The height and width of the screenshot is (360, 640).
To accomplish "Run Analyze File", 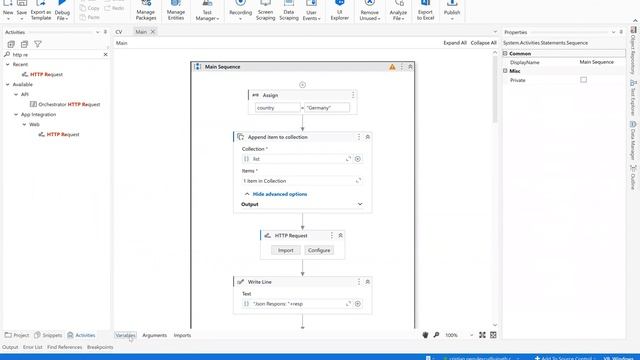I will click(x=398, y=11).
